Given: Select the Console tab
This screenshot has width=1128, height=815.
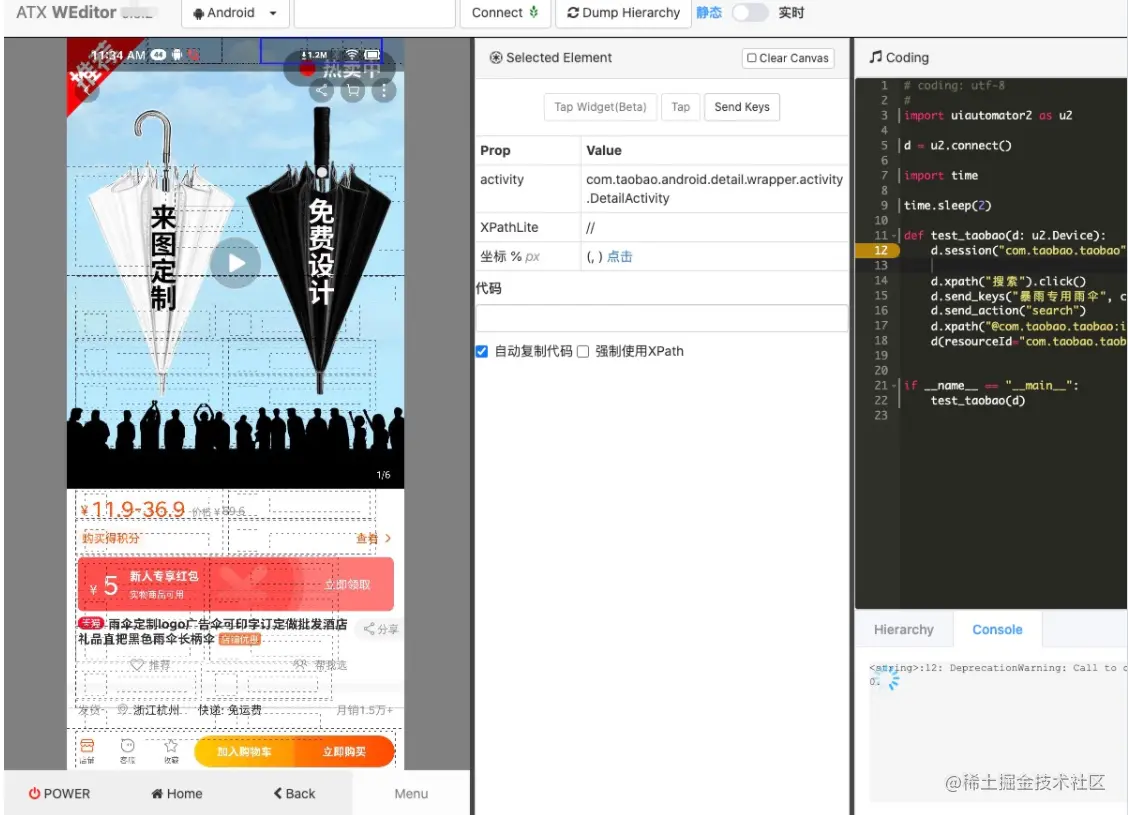Looking at the screenshot, I should tap(997, 629).
